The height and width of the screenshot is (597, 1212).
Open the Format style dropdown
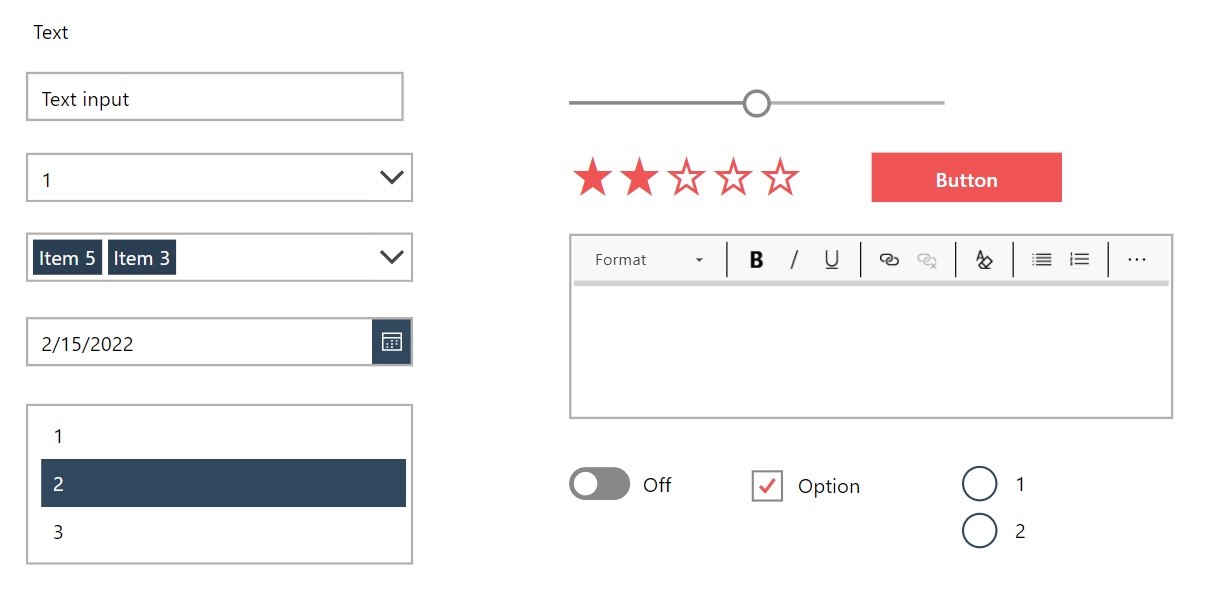point(648,259)
